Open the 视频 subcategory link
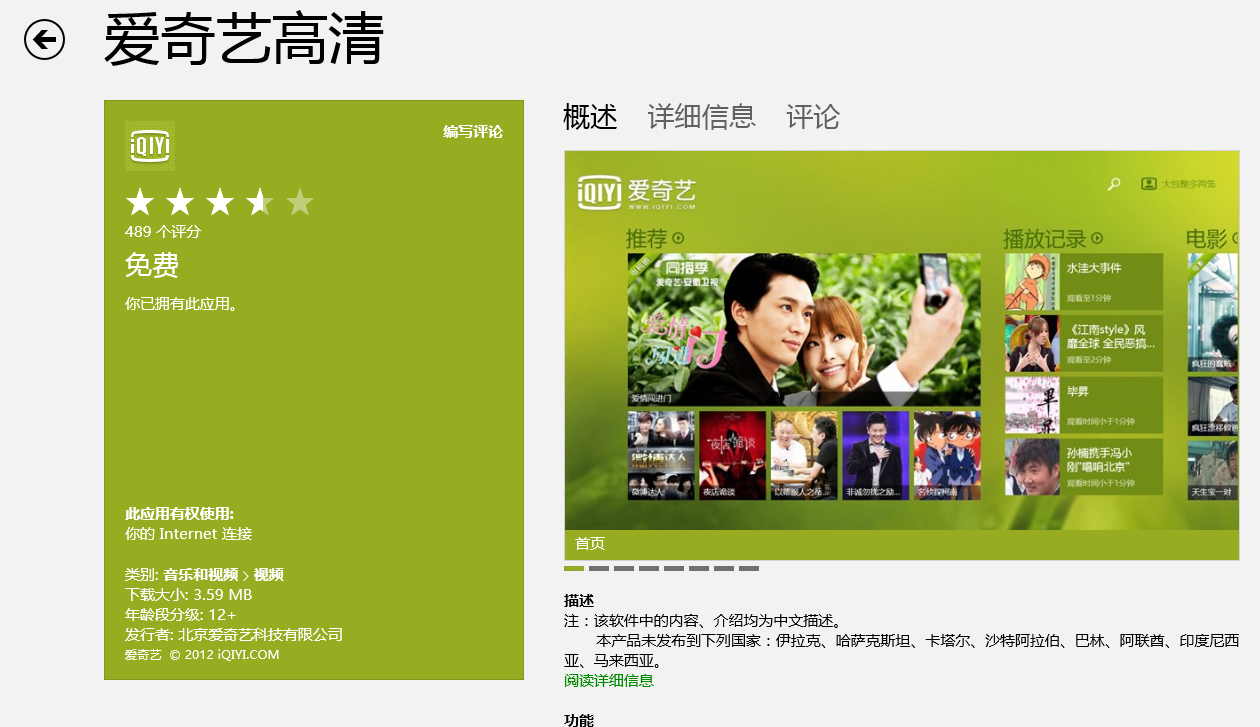Screen dimensions: 1260x727 tap(268, 575)
